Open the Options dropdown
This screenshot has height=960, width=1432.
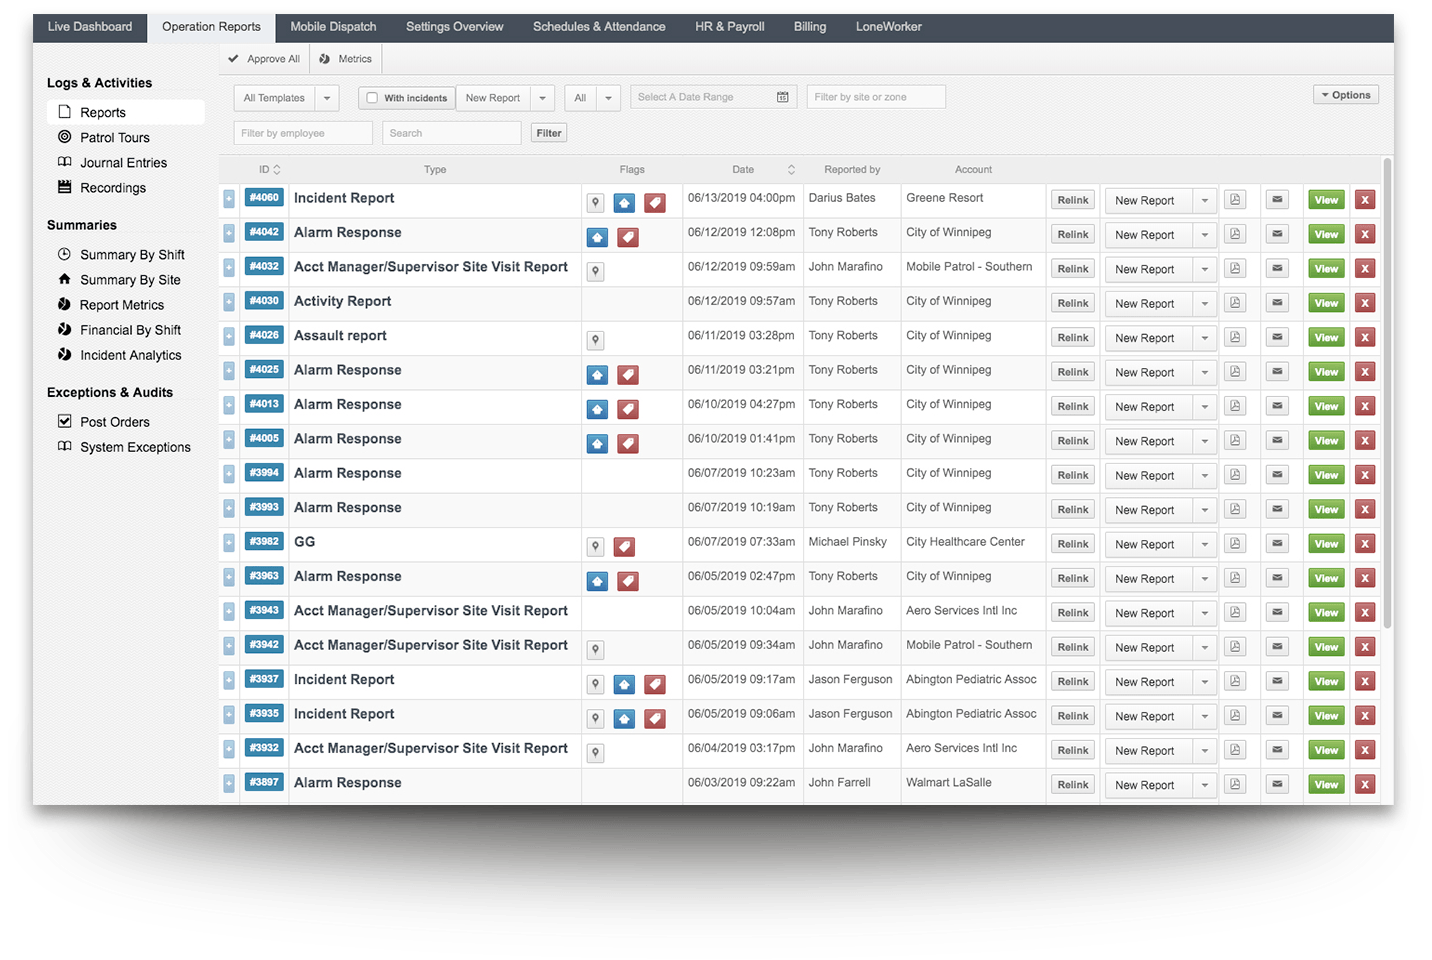click(1345, 95)
